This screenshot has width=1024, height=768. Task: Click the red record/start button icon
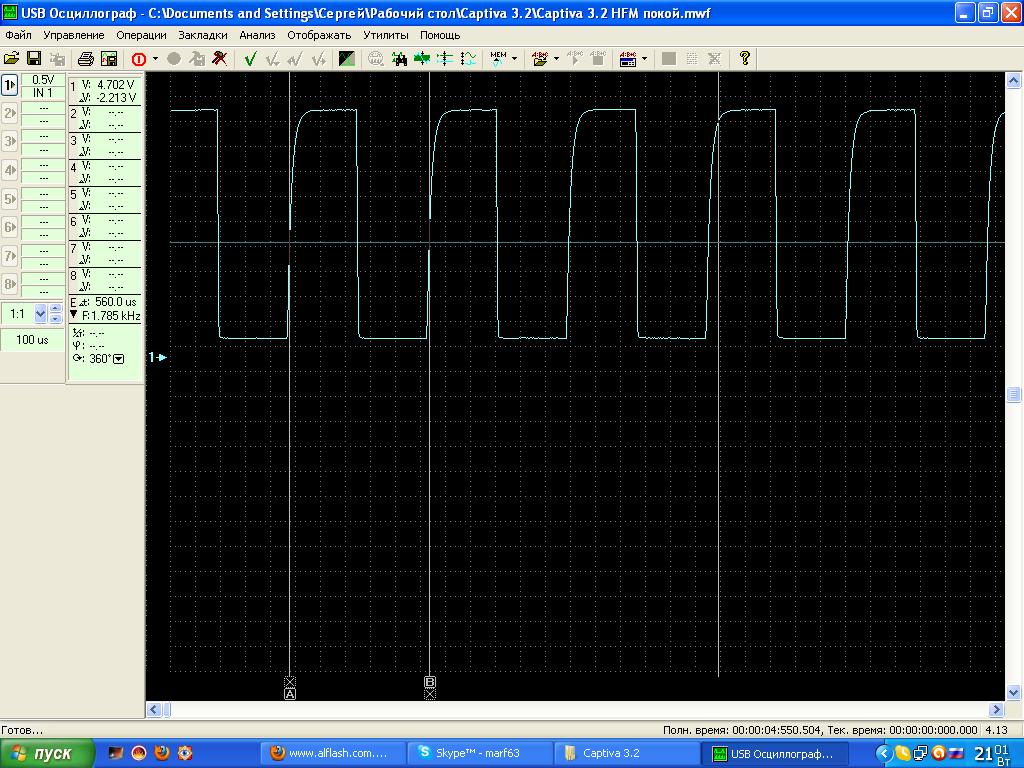(138, 59)
